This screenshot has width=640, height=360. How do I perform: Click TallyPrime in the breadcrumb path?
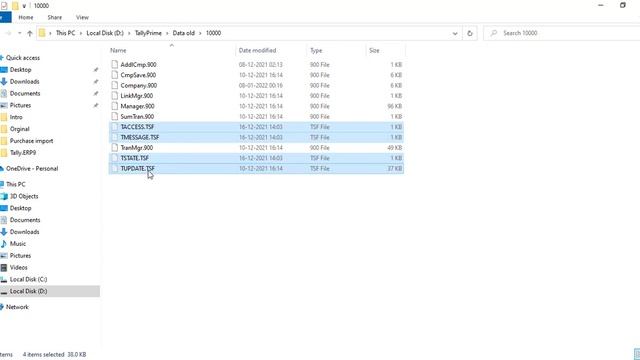pyautogui.click(x=148, y=33)
